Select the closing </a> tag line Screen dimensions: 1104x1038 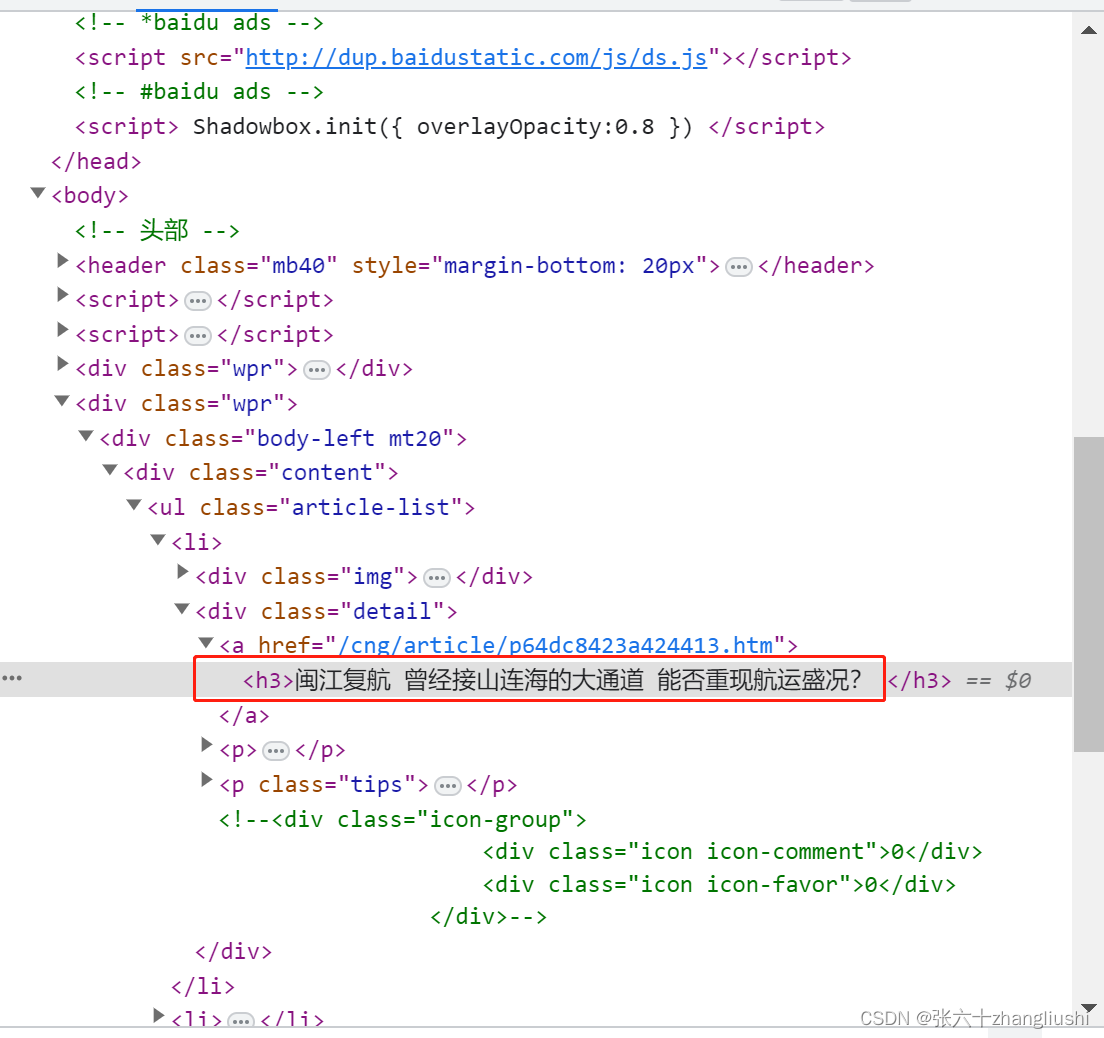pyautogui.click(x=244, y=716)
